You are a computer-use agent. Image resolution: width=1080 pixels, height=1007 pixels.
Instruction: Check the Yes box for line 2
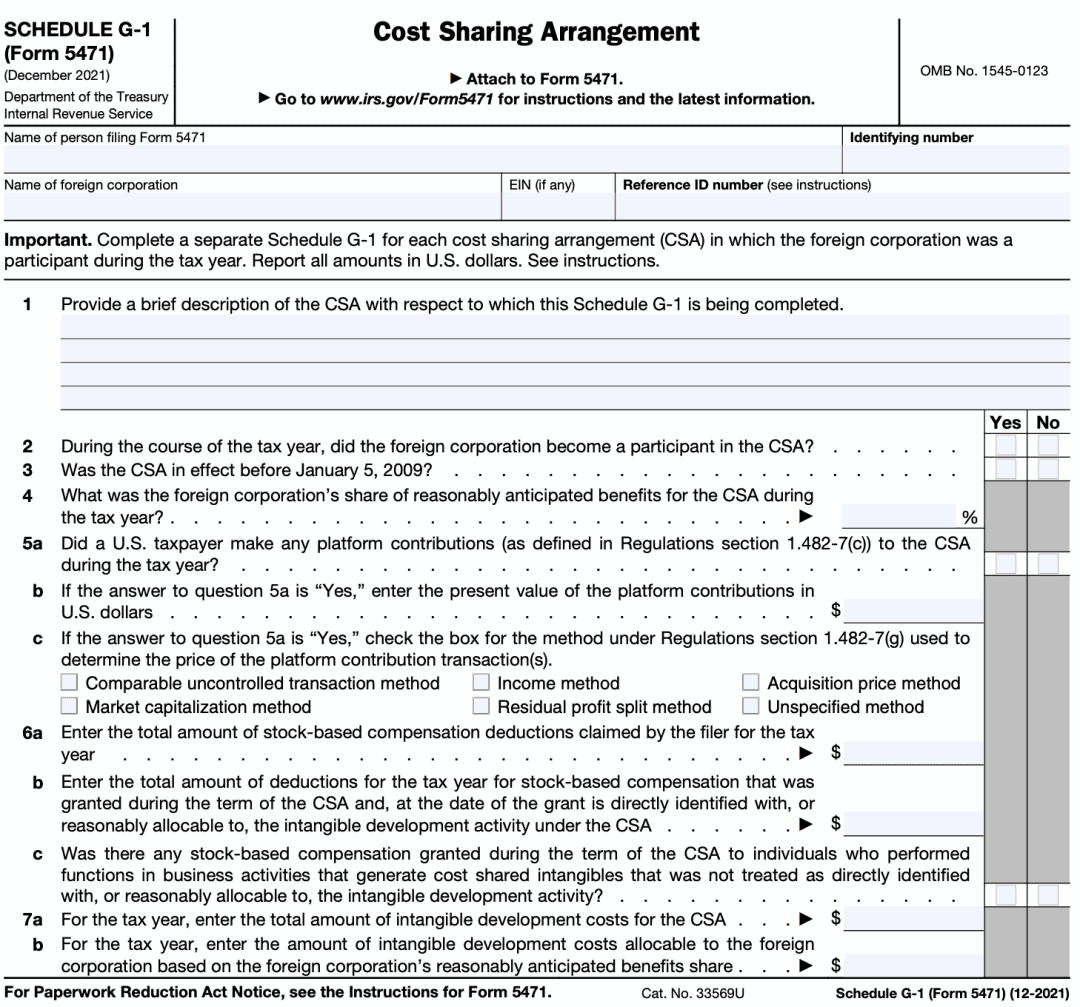(1006, 444)
